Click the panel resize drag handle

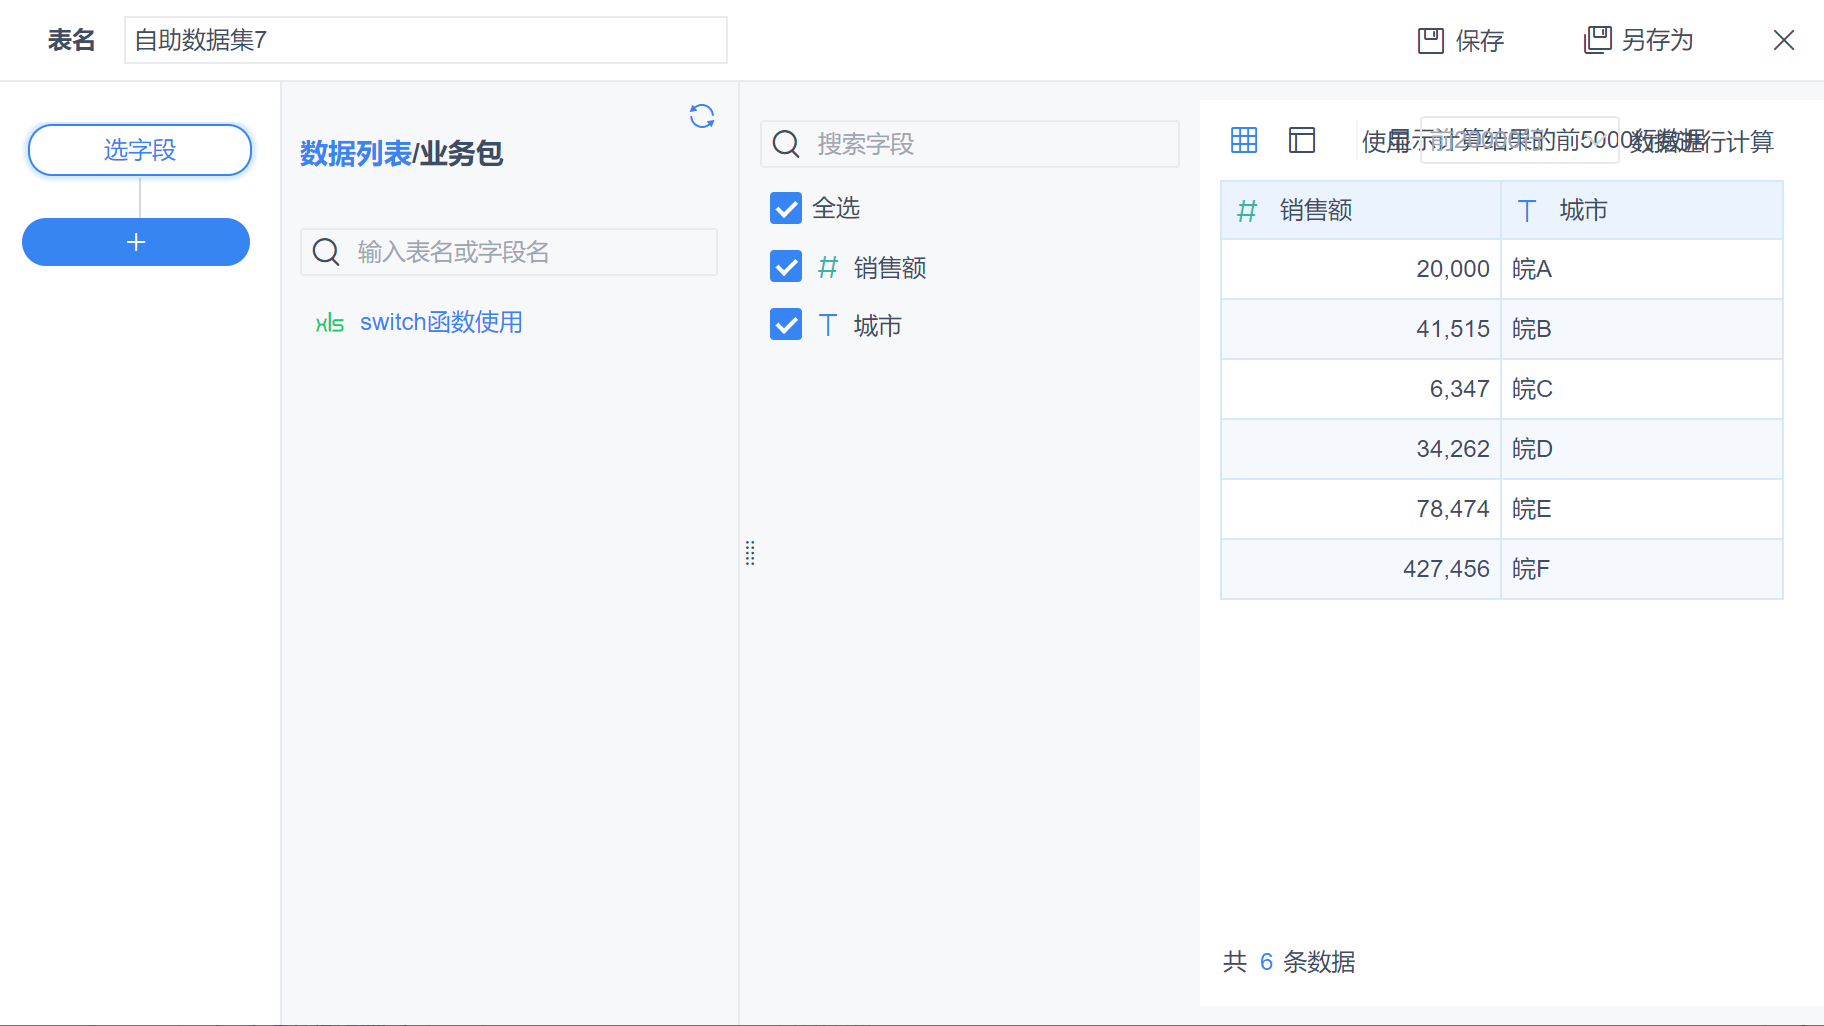(750, 553)
